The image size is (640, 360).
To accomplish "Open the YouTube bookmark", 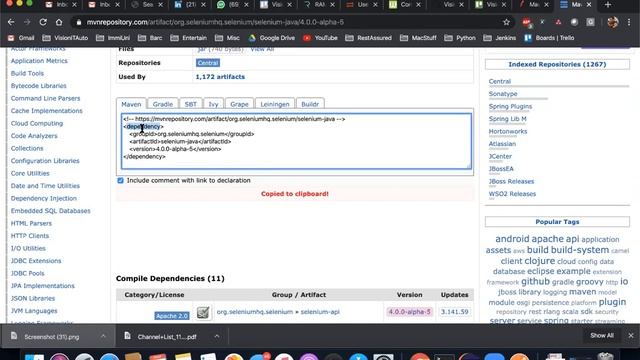I will point(320,38).
